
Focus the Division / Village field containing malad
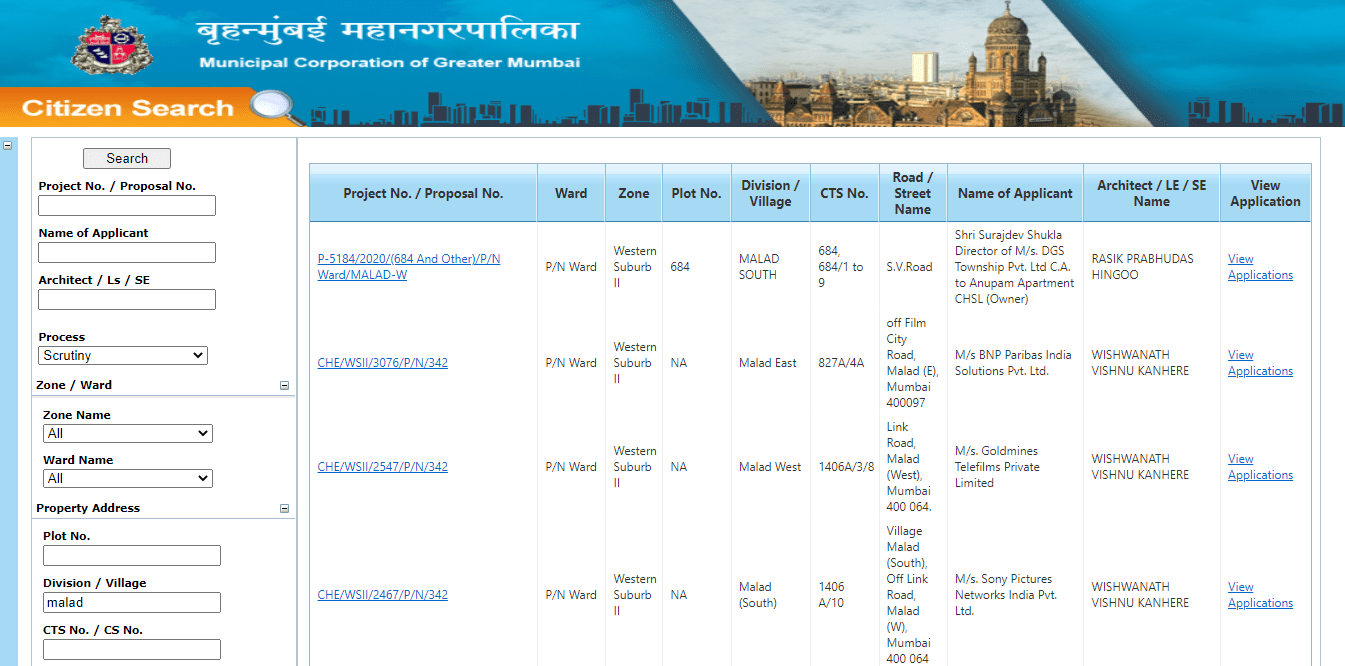pyautogui.click(x=131, y=602)
